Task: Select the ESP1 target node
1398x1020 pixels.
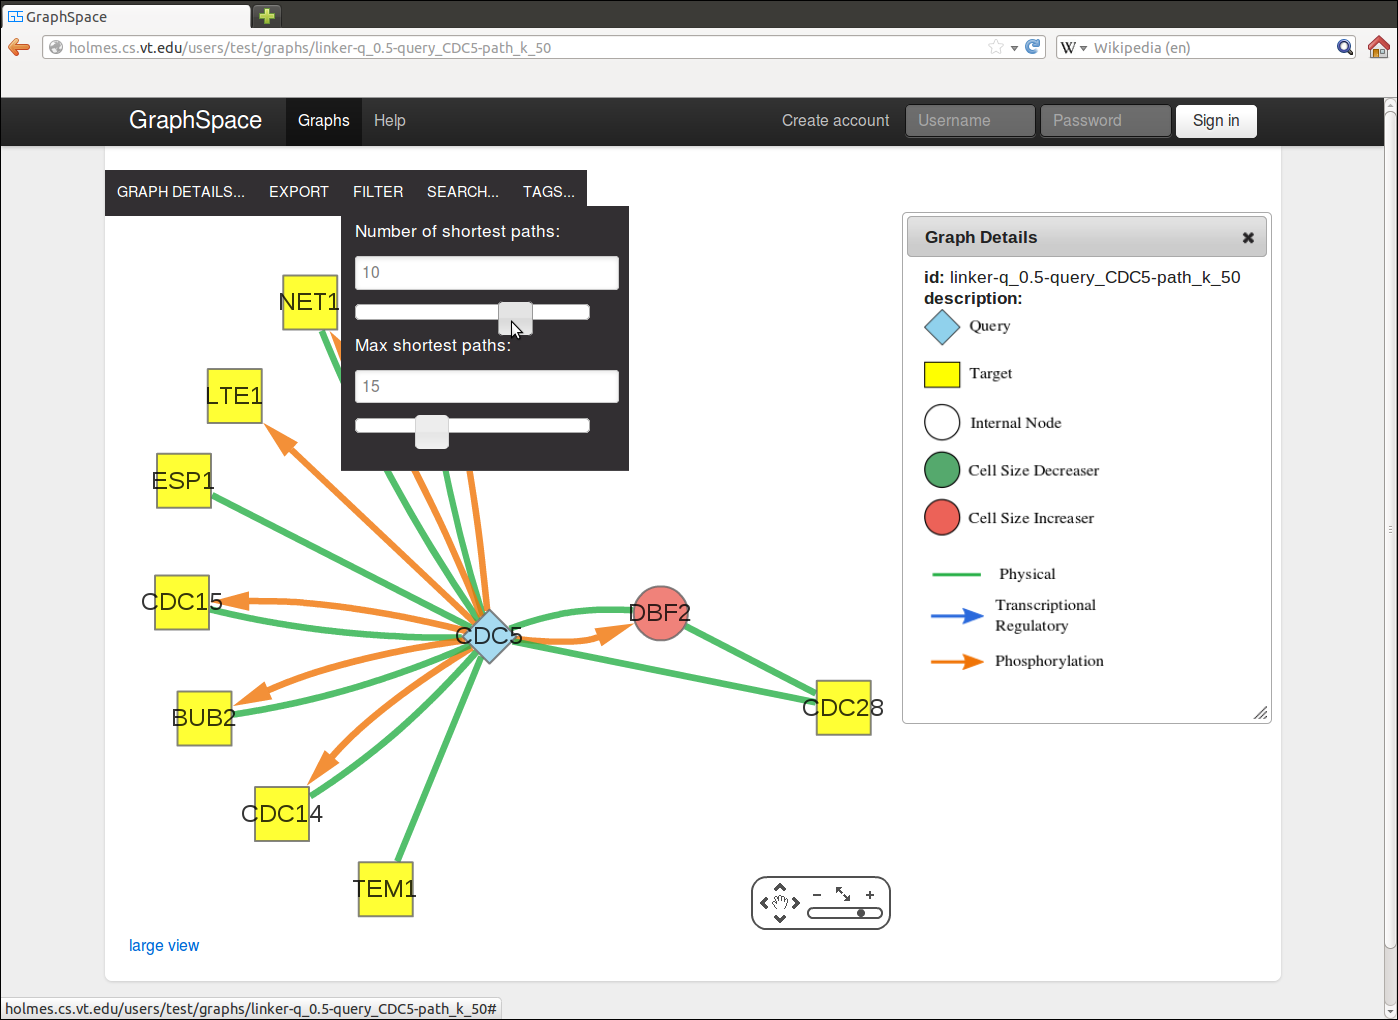Action: coord(184,481)
